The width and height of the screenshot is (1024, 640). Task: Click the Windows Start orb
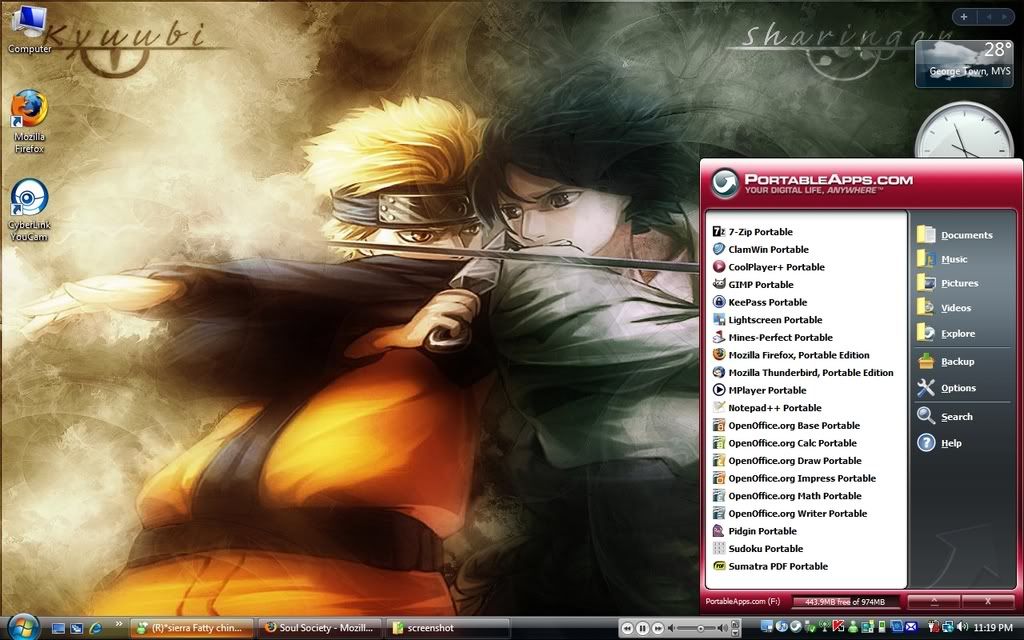coord(24,627)
